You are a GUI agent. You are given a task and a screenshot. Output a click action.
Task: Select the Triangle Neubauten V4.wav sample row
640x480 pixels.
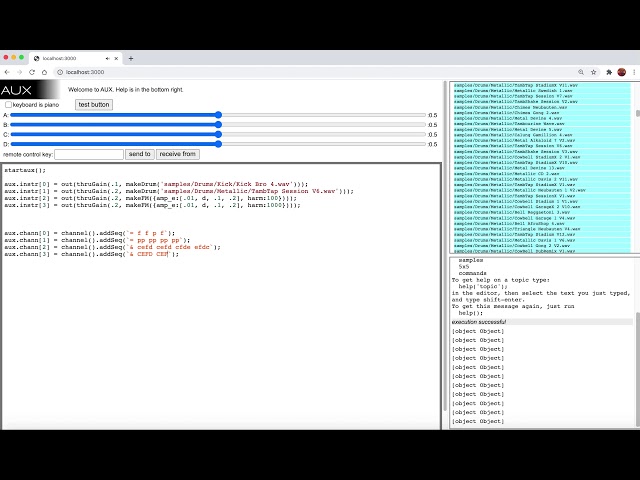(542, 229)
